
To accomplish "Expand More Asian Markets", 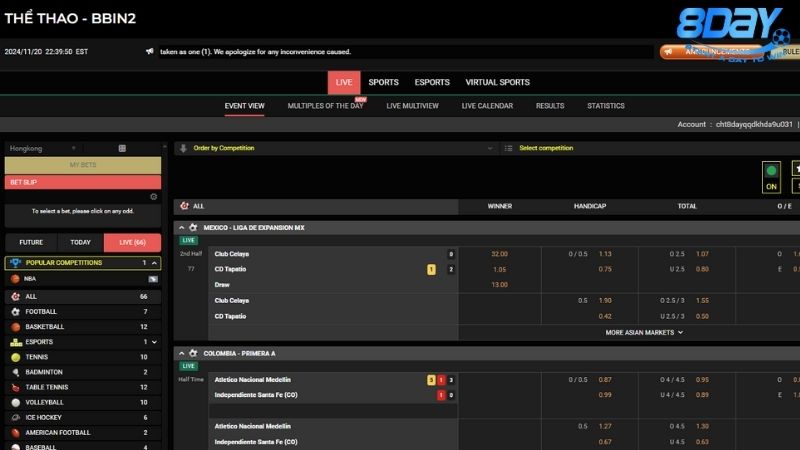I will [x=644, y=333].
